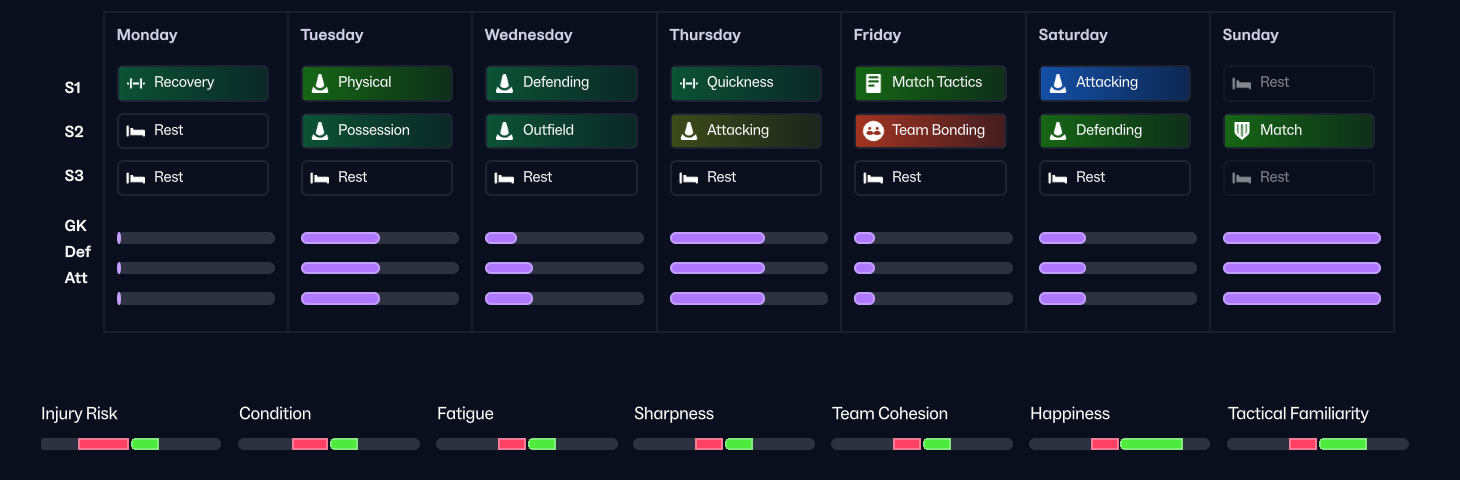Click Sunday's GK intensity bar
This screenshot has height=480, width=1460.
1301,238
